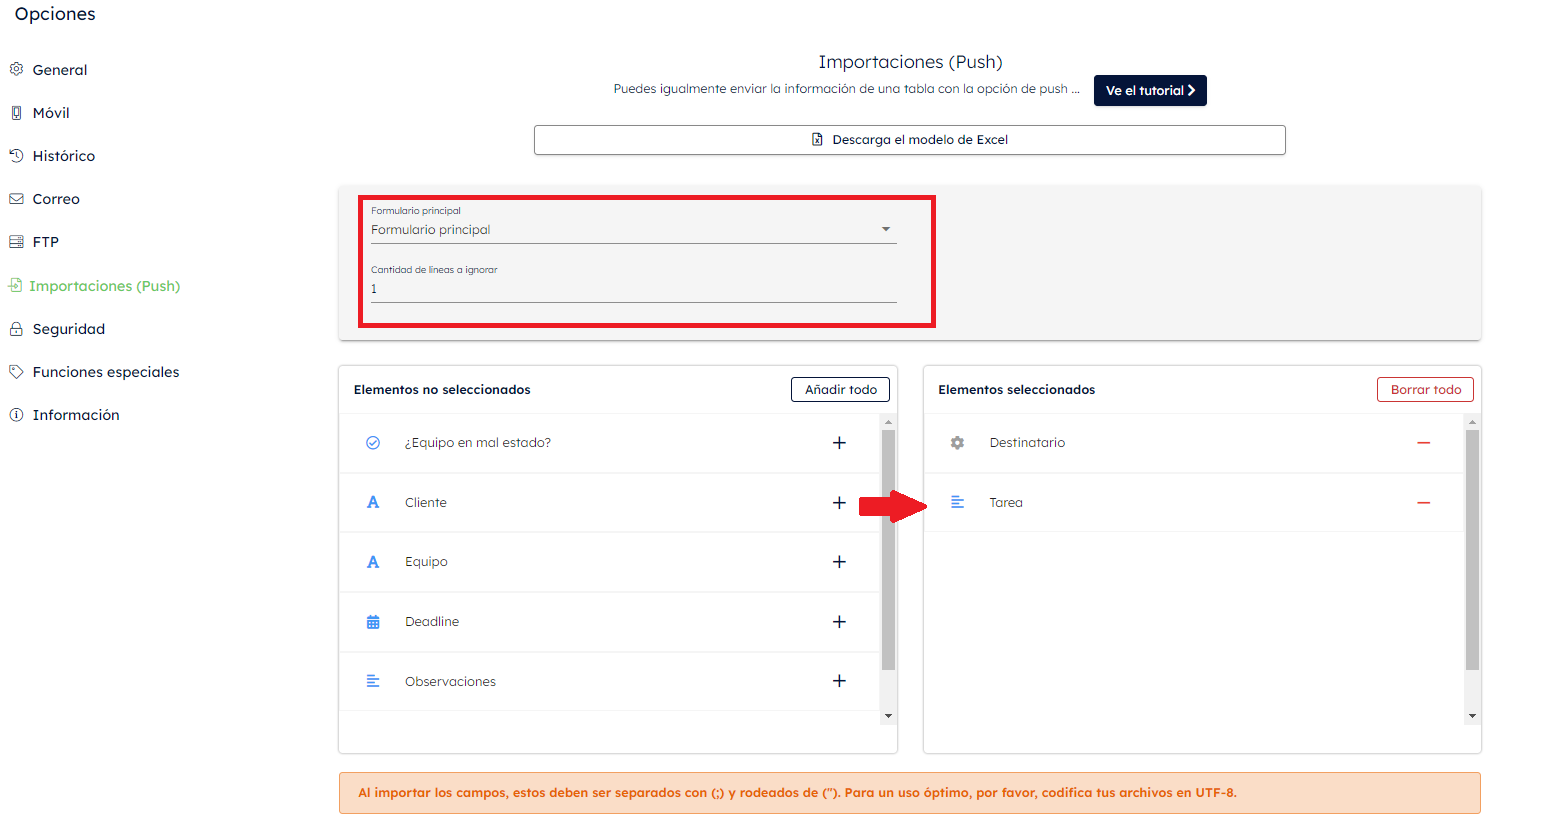
Task: Click down arrow of selected list scrollbar
Action: pyautogui.click(x=1472, y=716)
